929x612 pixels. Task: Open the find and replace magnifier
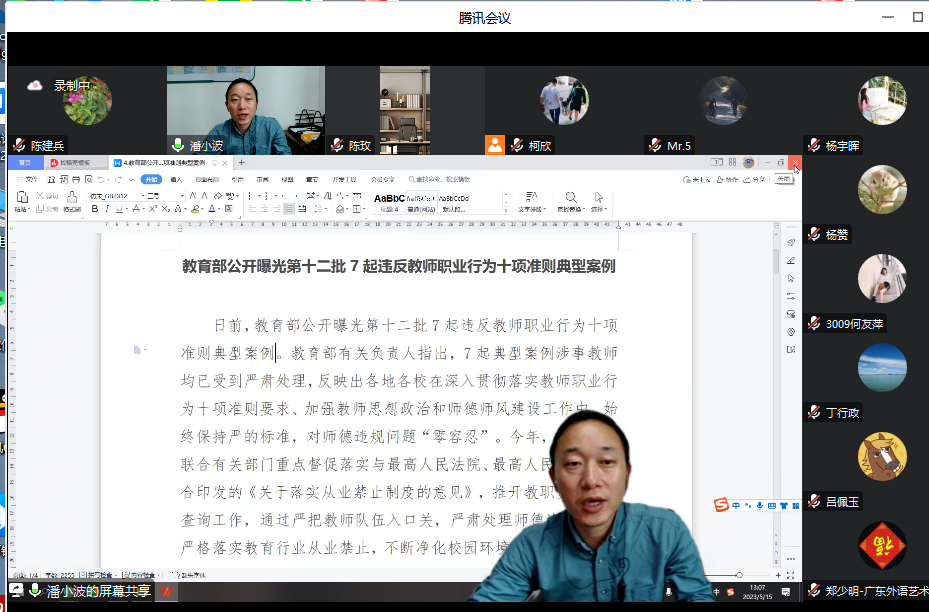[x=571, y=197]
